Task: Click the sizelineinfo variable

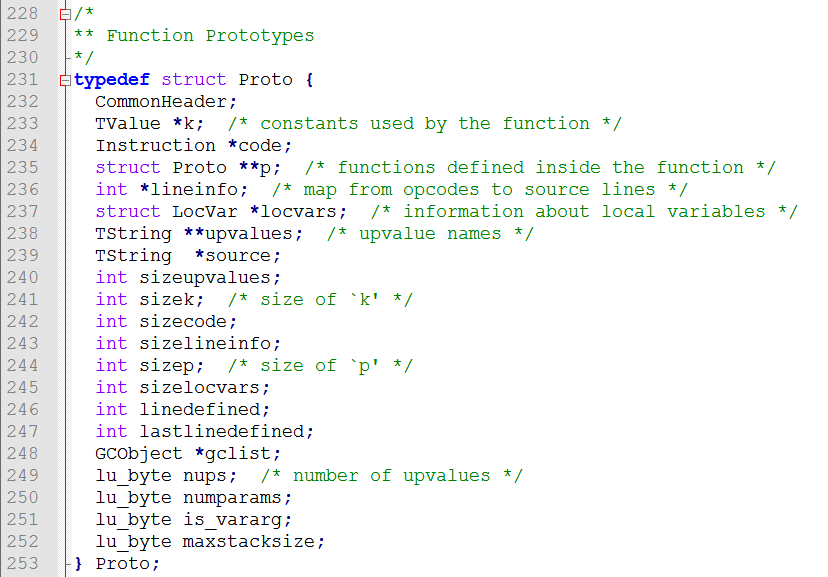Action: pos(210,344)
